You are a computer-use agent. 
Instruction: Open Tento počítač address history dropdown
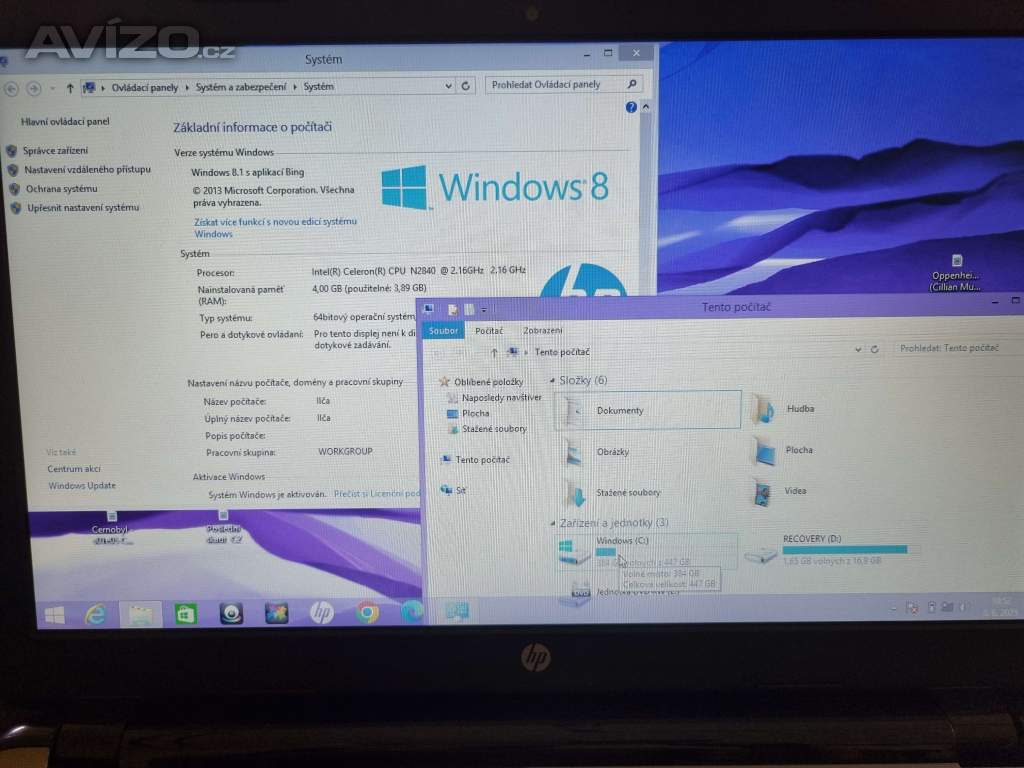click(x=858, y=349)
